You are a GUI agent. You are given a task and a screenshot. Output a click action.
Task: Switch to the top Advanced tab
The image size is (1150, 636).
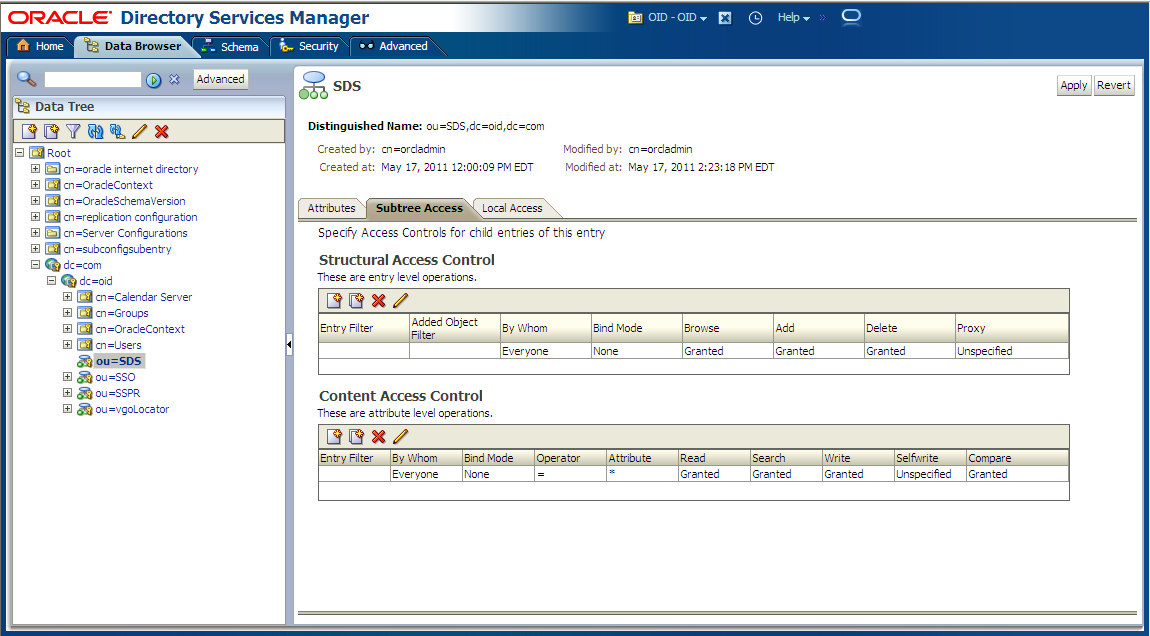395,46
